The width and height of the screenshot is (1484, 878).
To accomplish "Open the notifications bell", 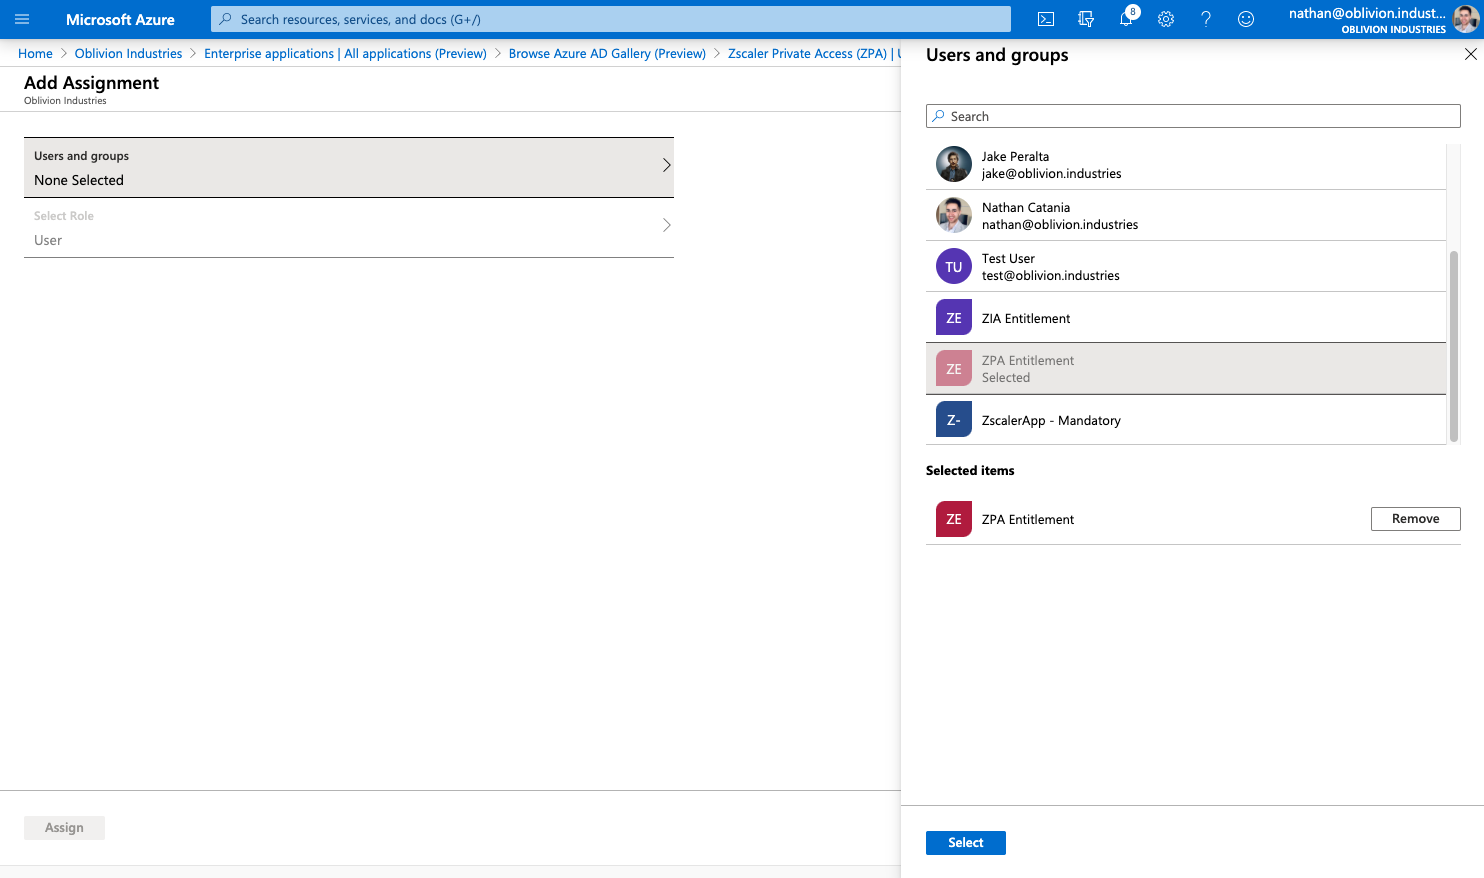I will coord(1126,19).
